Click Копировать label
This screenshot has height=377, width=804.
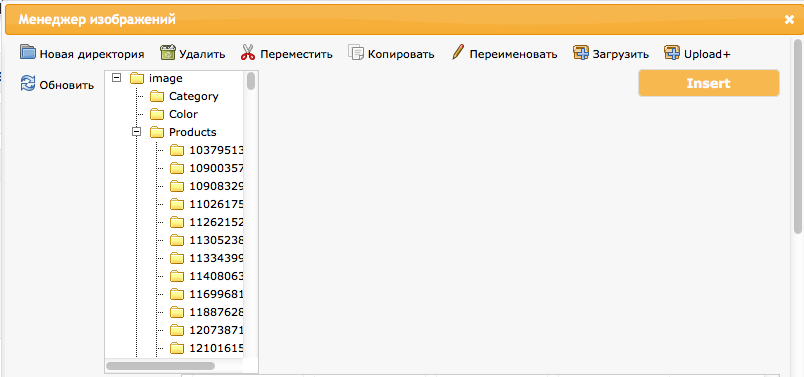pos(401,54)
